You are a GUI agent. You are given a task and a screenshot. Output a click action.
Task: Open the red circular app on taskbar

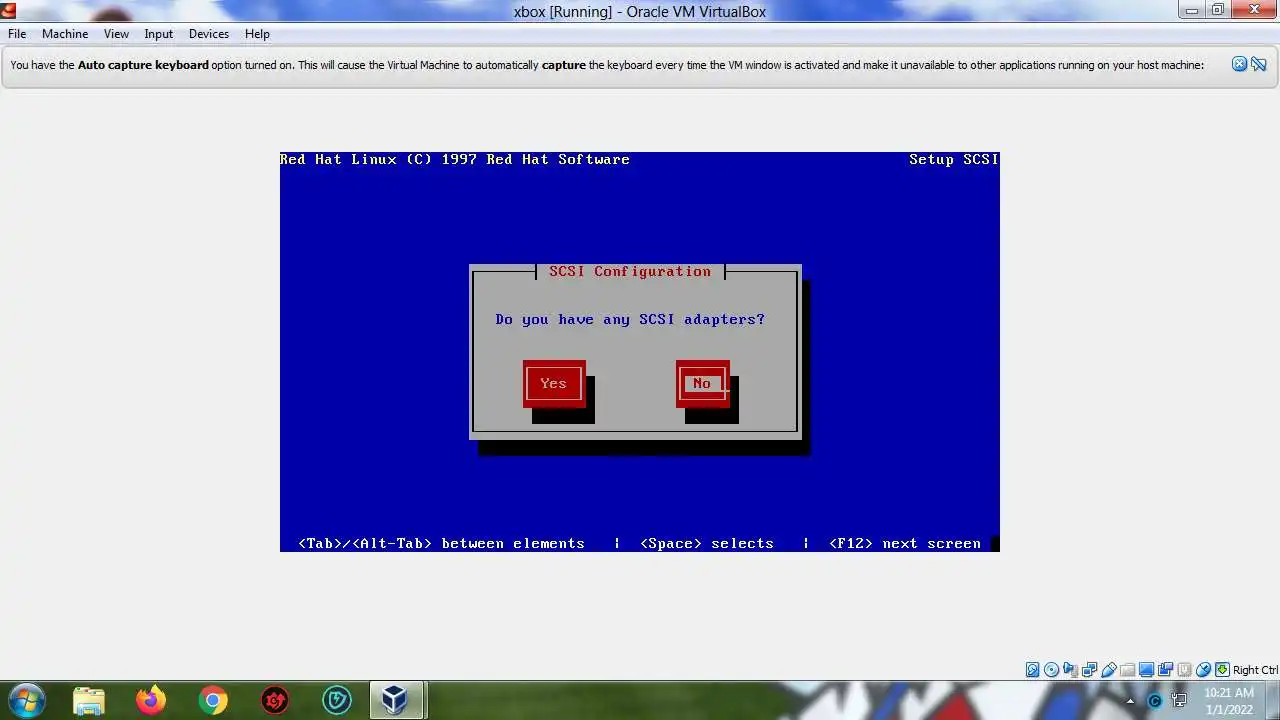pos(275,700)
